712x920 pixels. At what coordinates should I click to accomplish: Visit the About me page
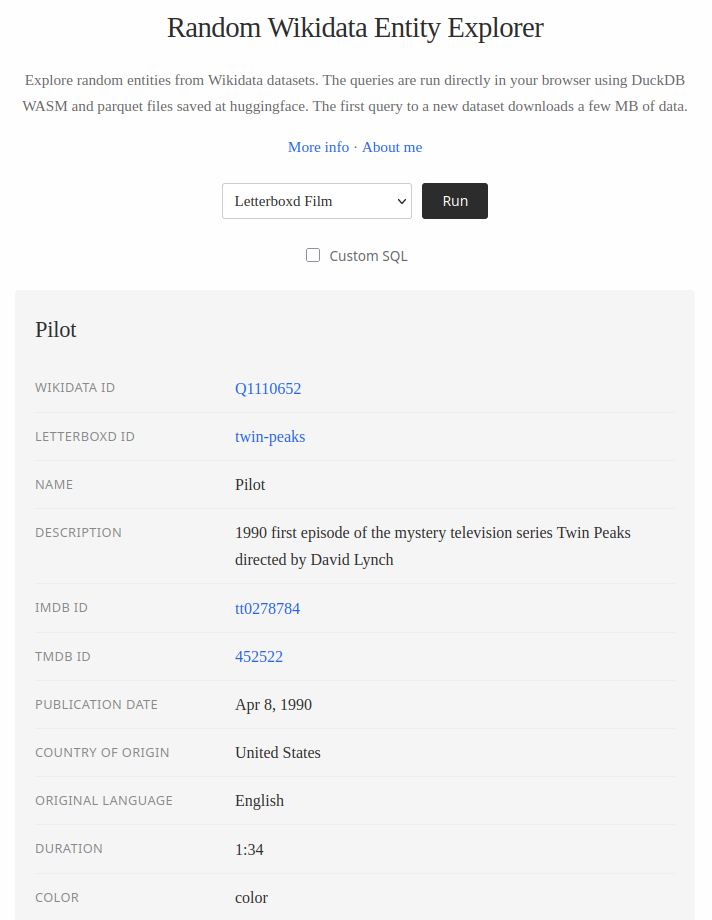[x=392, y=146]
